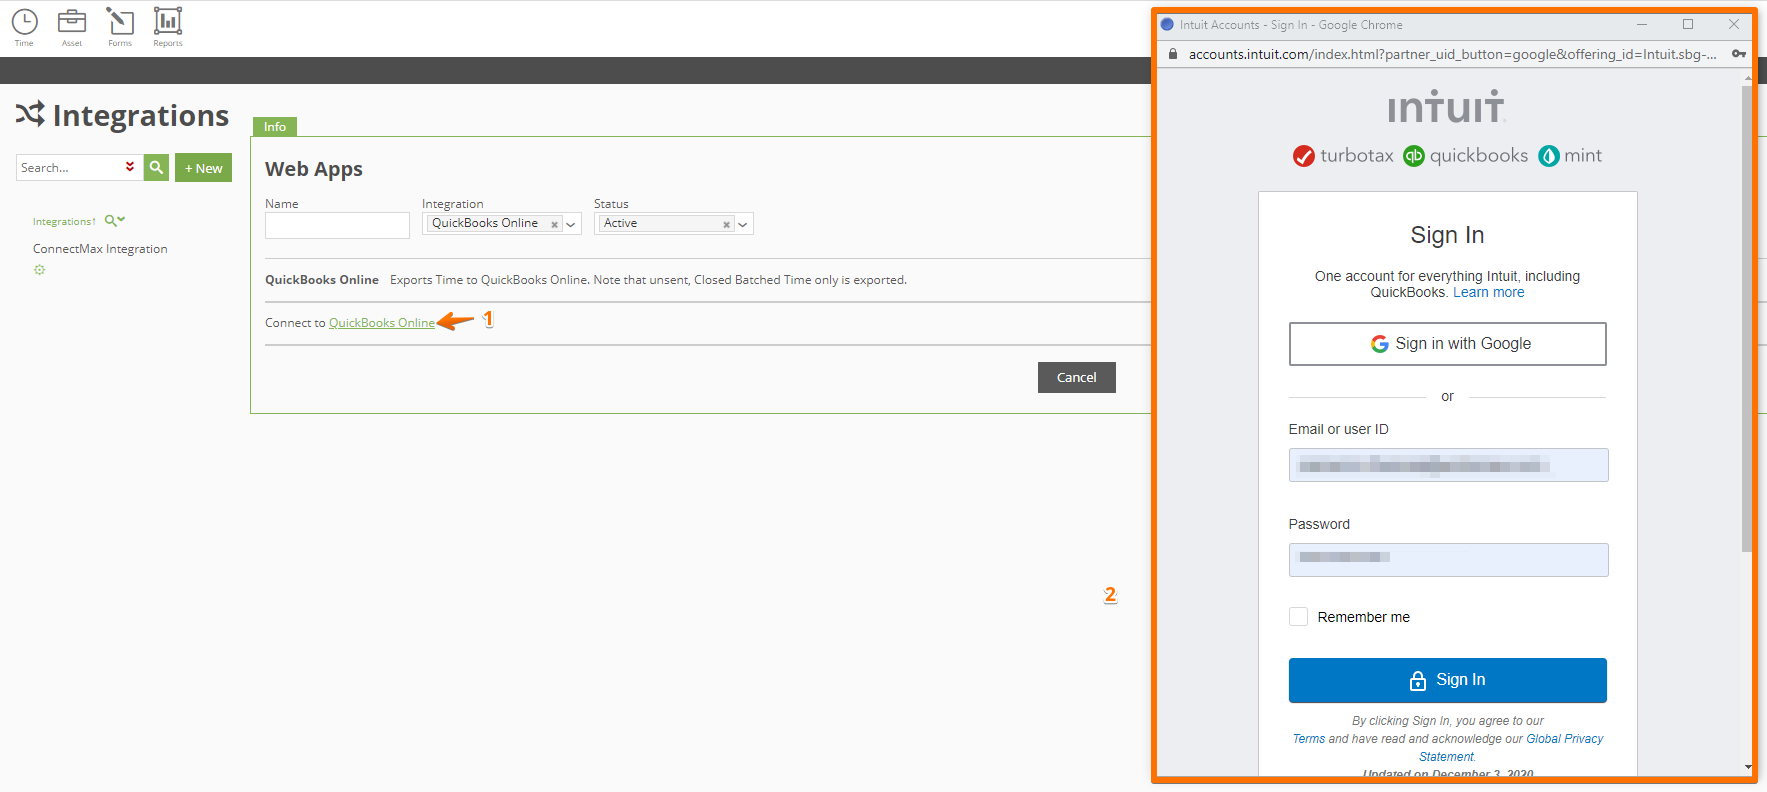Maximize the Intuit Accounts Chrome window
1767x792 pixels.
click(1688, 24)
